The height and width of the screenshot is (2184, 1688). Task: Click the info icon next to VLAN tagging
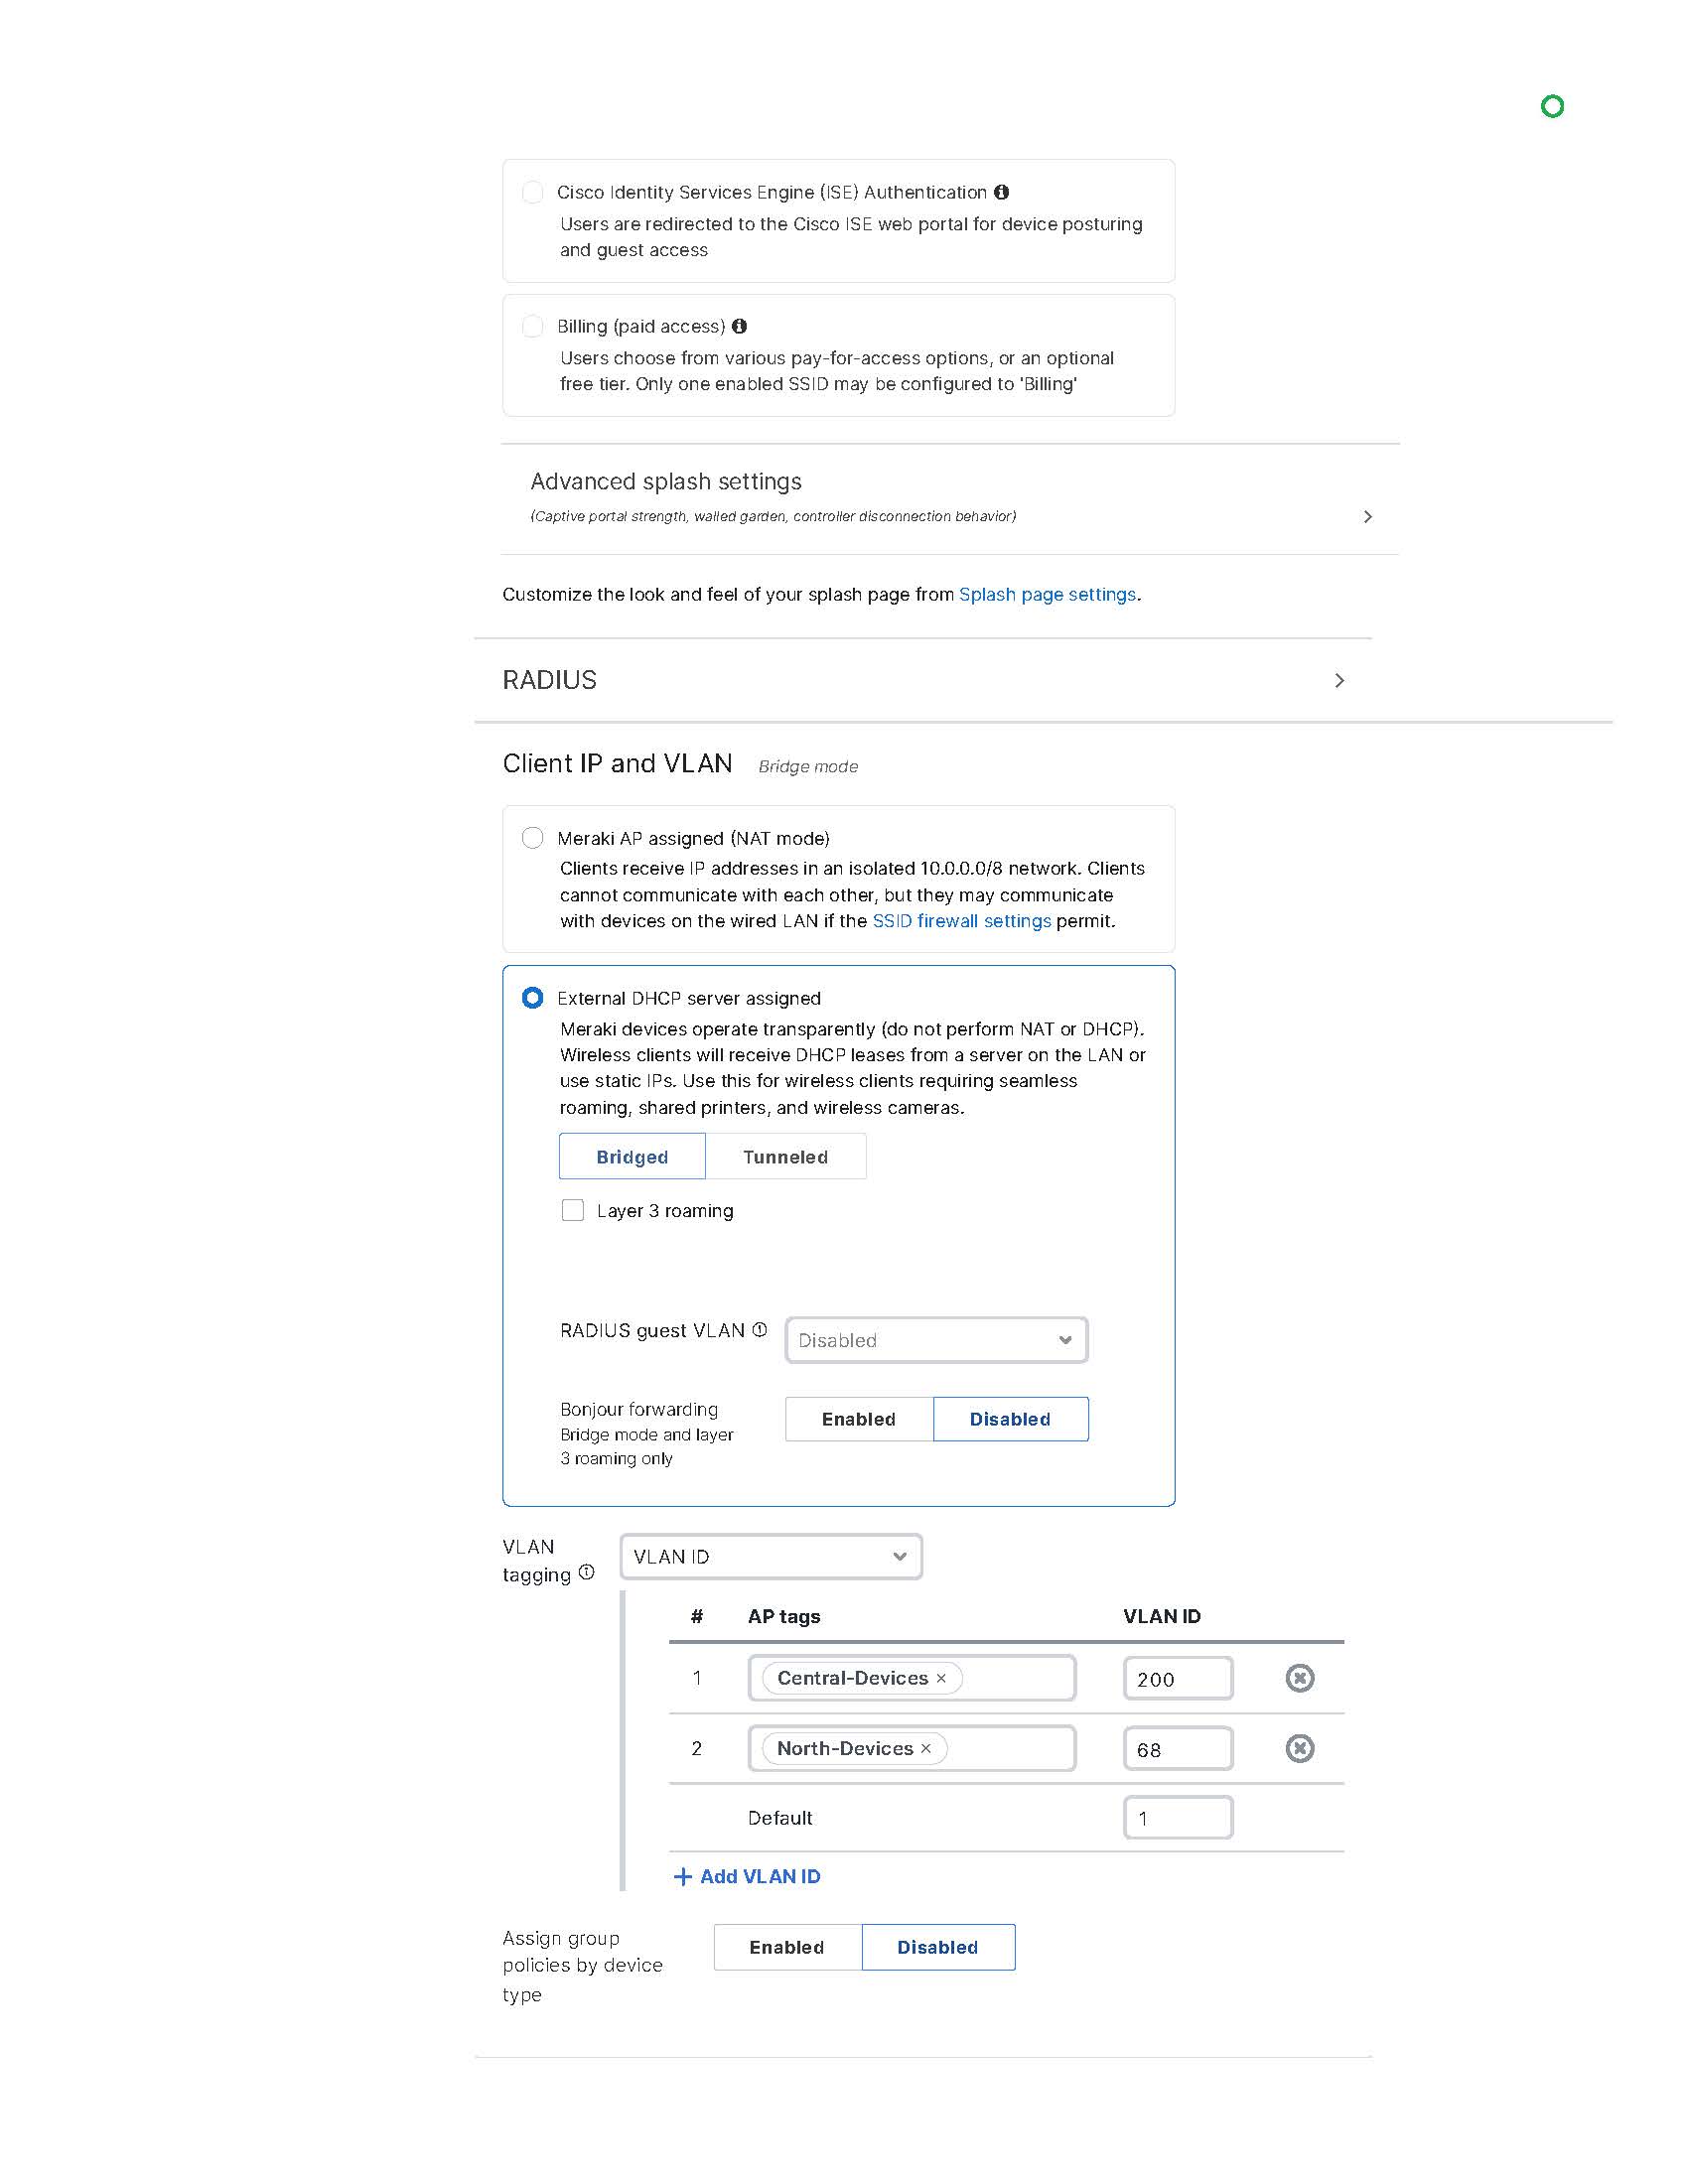click(x=585, y=1572)
